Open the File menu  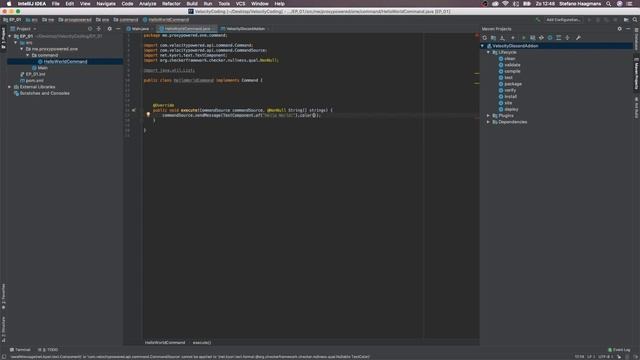click(56, 4)
